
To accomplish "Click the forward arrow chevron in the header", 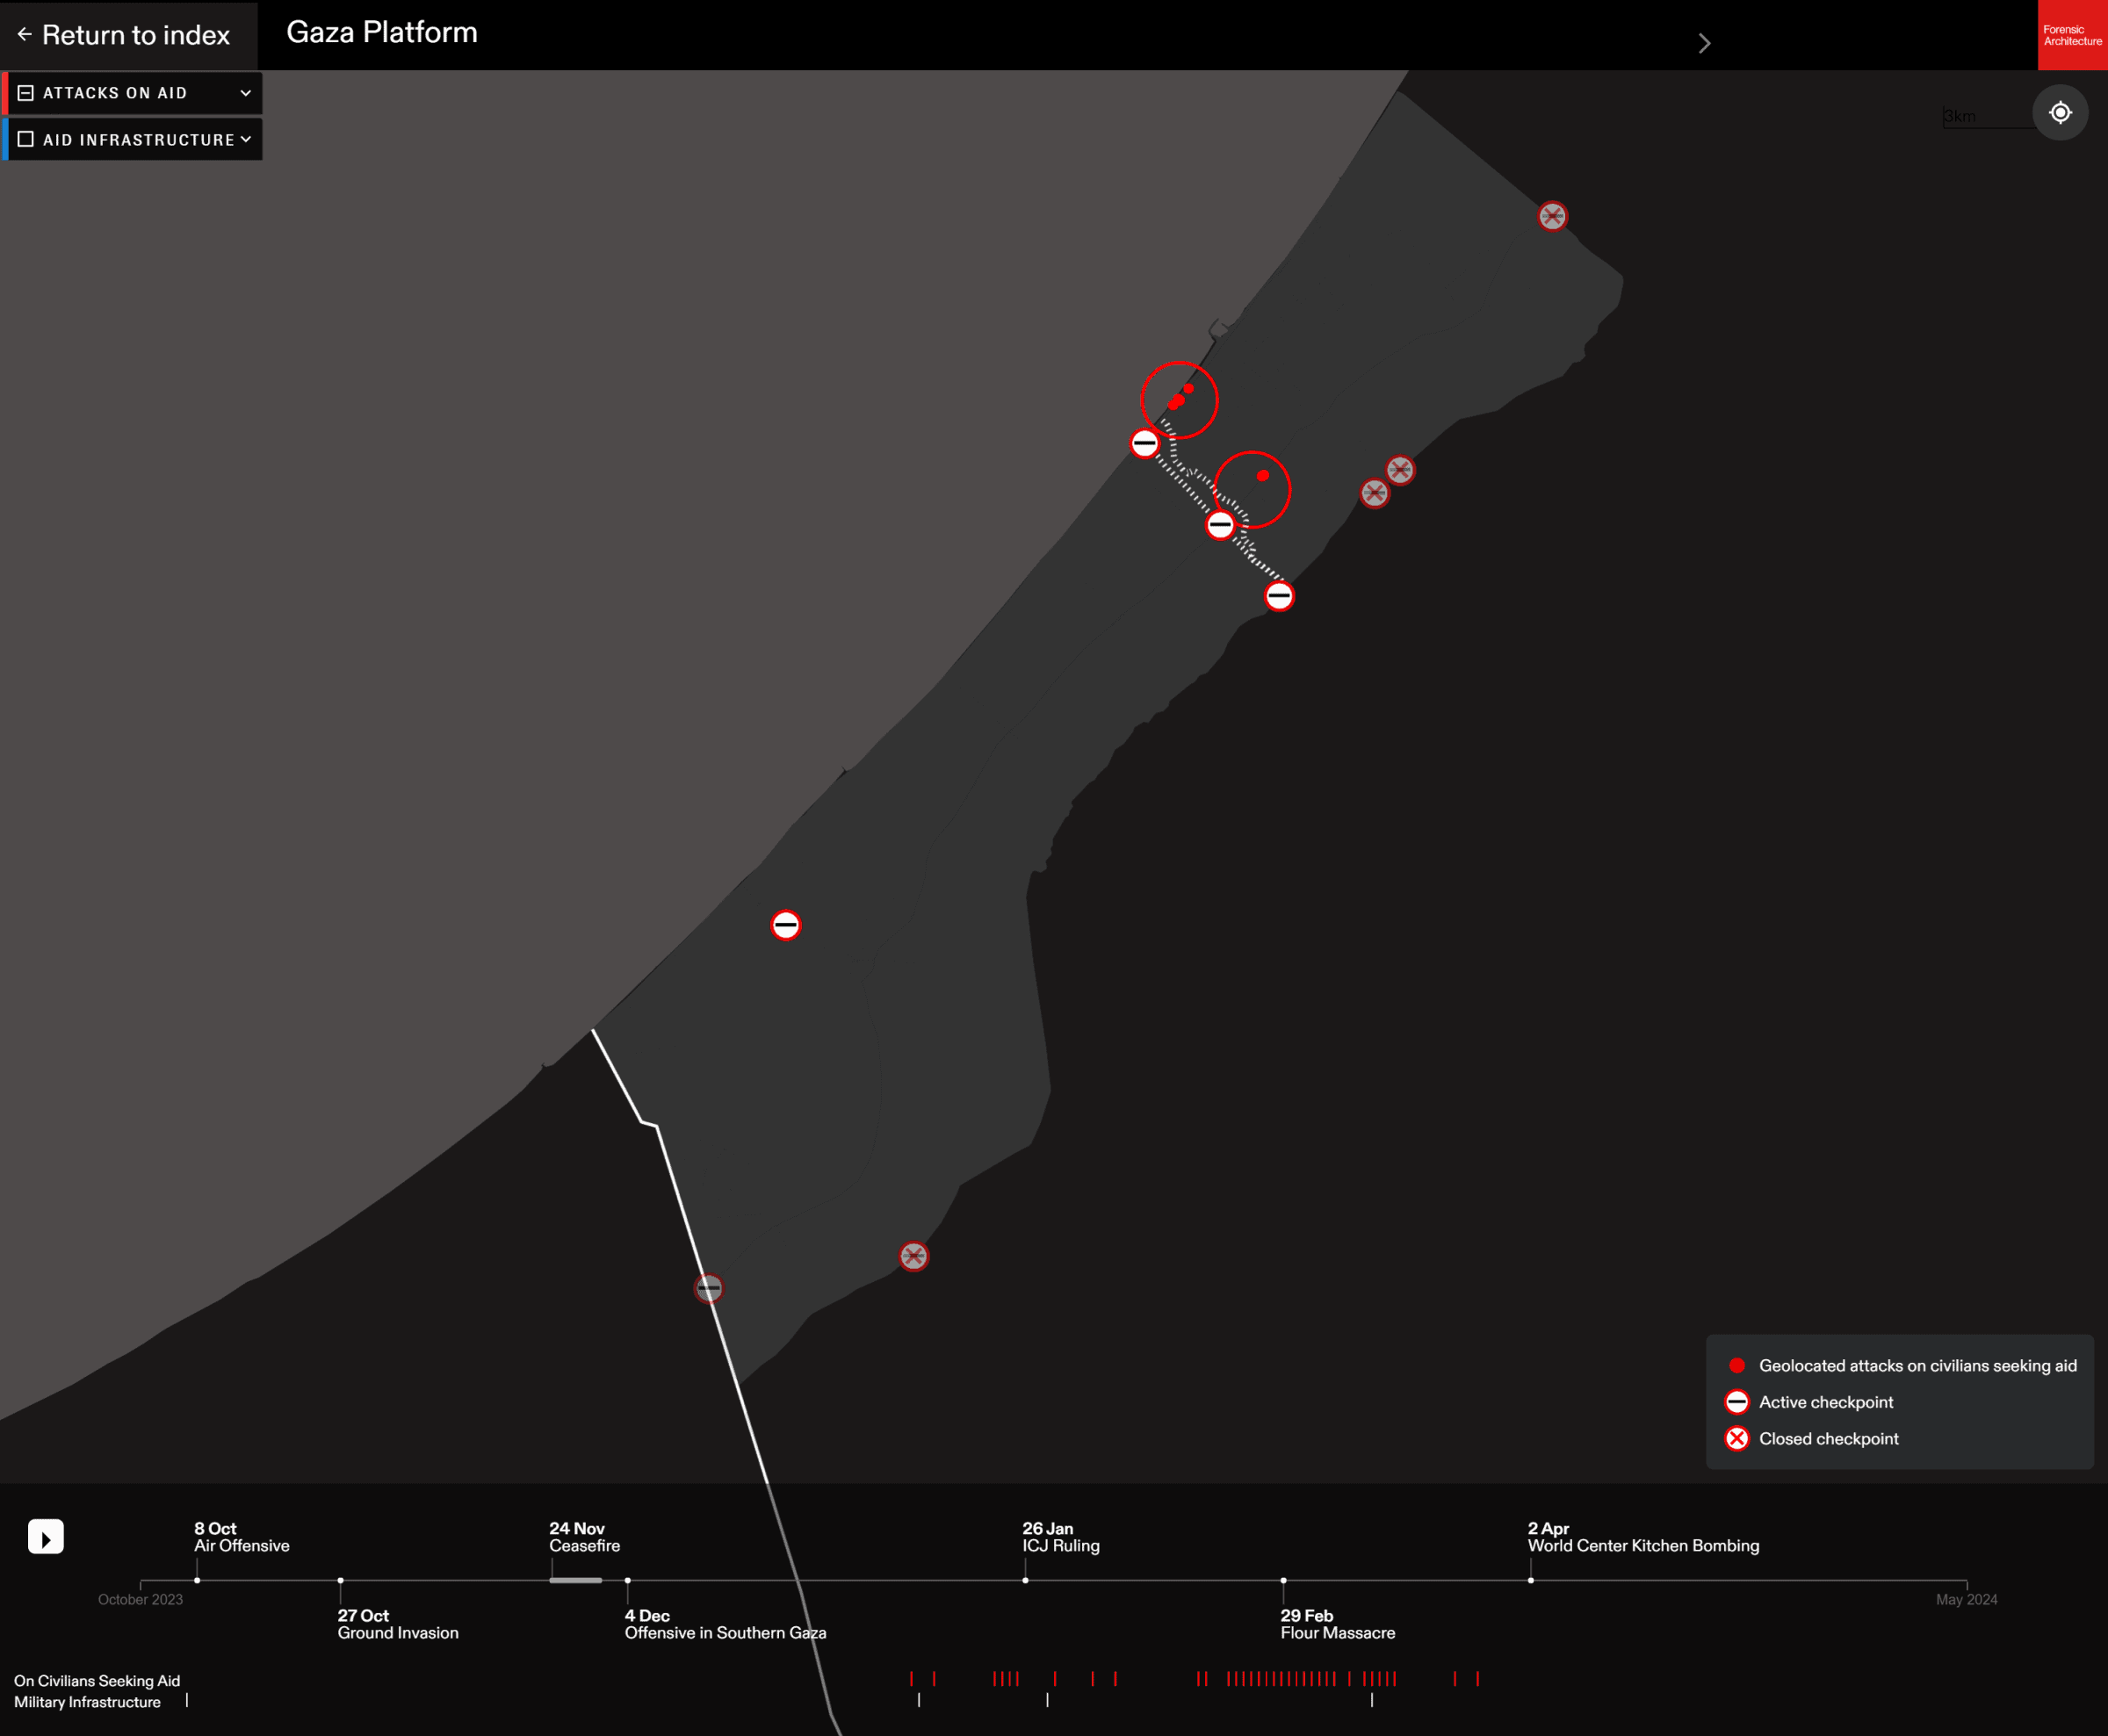I will point(1703,43).
